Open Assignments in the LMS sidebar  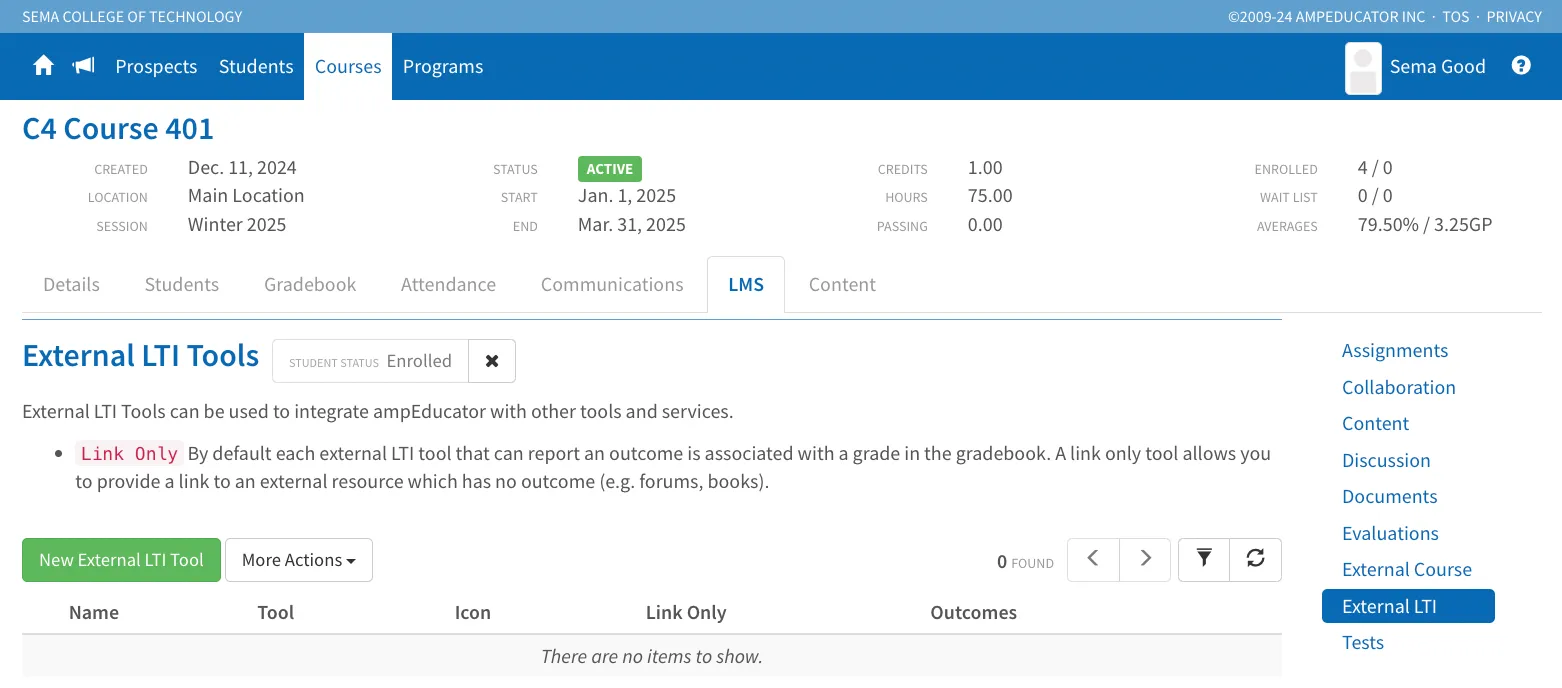(1395, 350)
